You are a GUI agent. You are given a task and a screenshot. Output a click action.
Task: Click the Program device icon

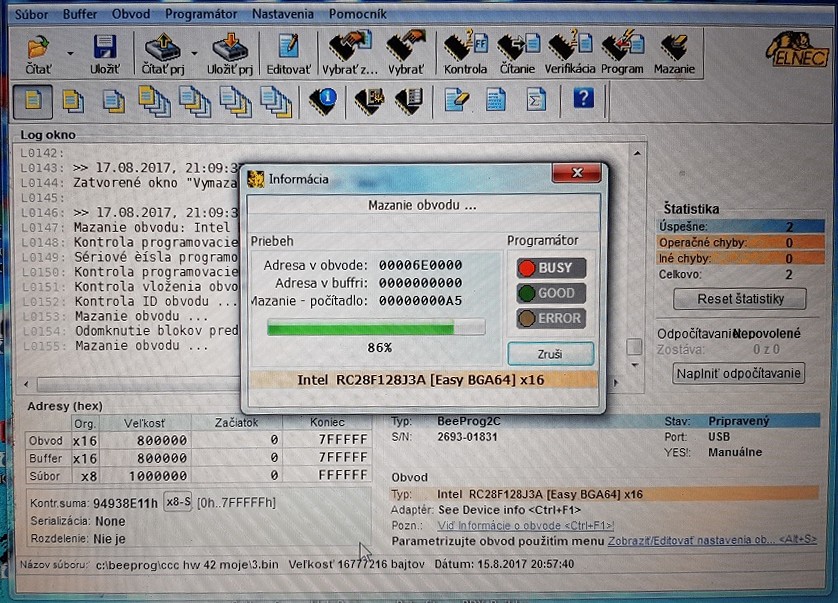click(x=622, y=53)
